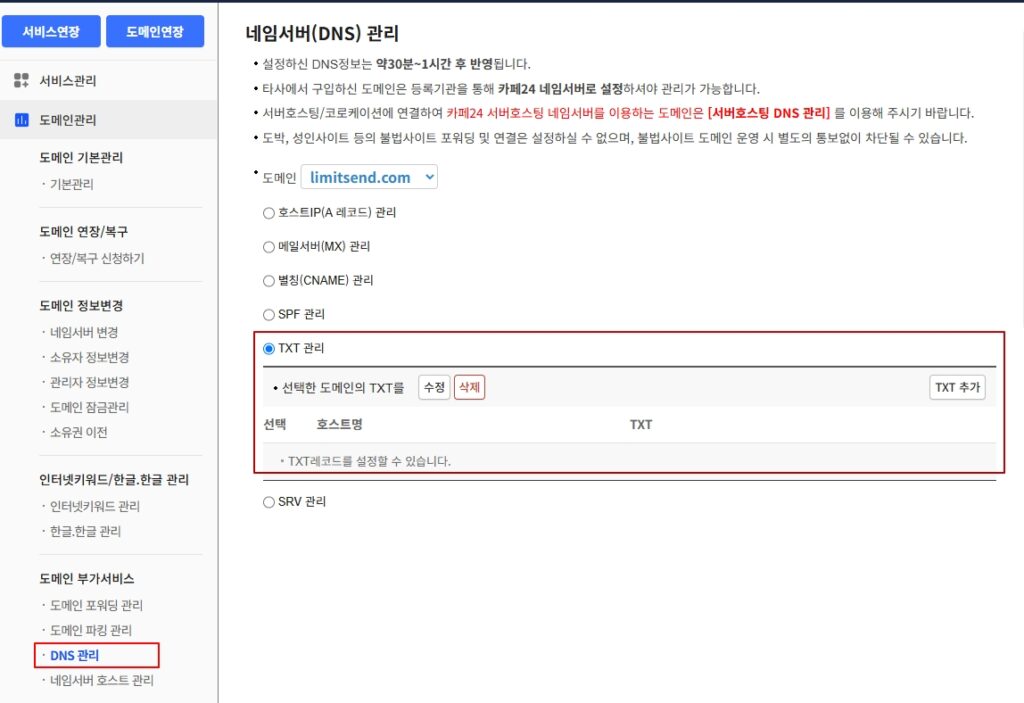Open 소유자 정보변경 sidebar link
The width and height of the screenshot is (1024, 703).
(89, 357)
